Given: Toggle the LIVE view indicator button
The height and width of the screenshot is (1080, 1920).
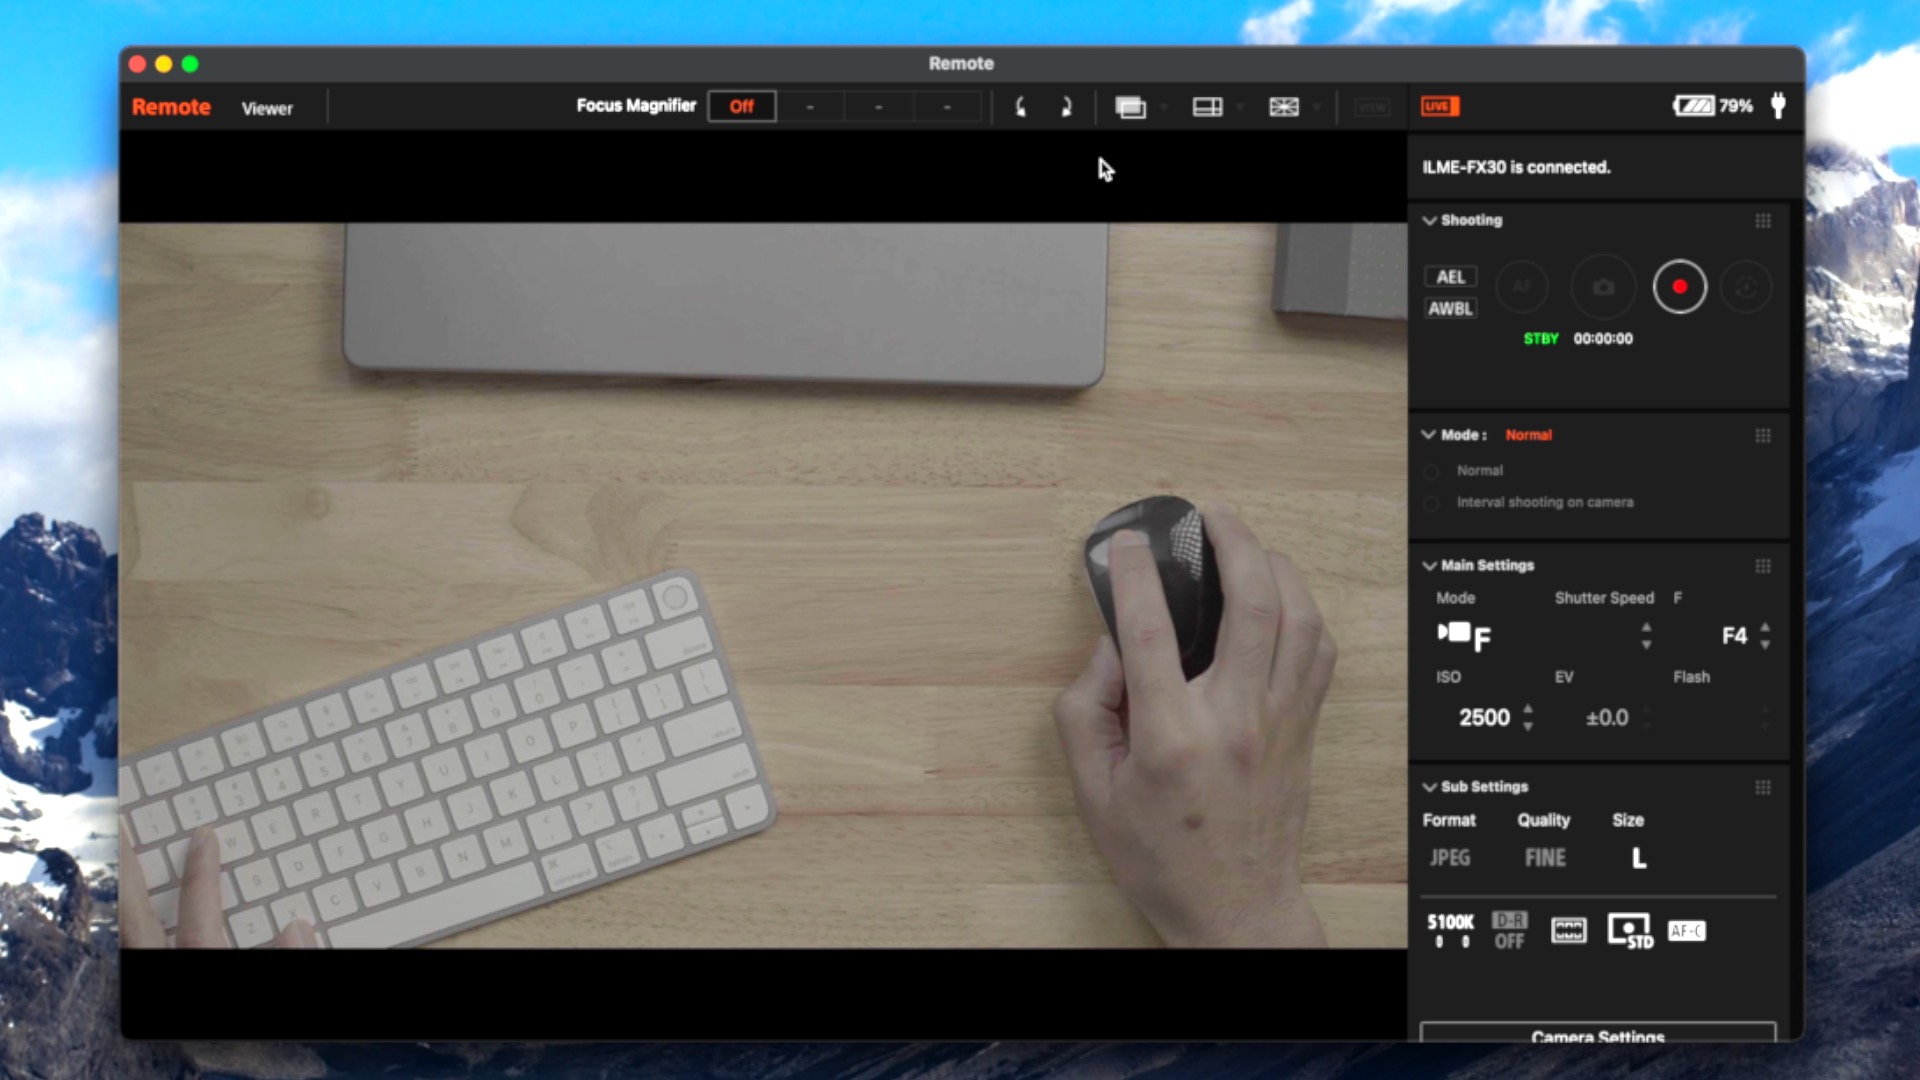Looking at the screenshot, I should [x=1440, y=106].
